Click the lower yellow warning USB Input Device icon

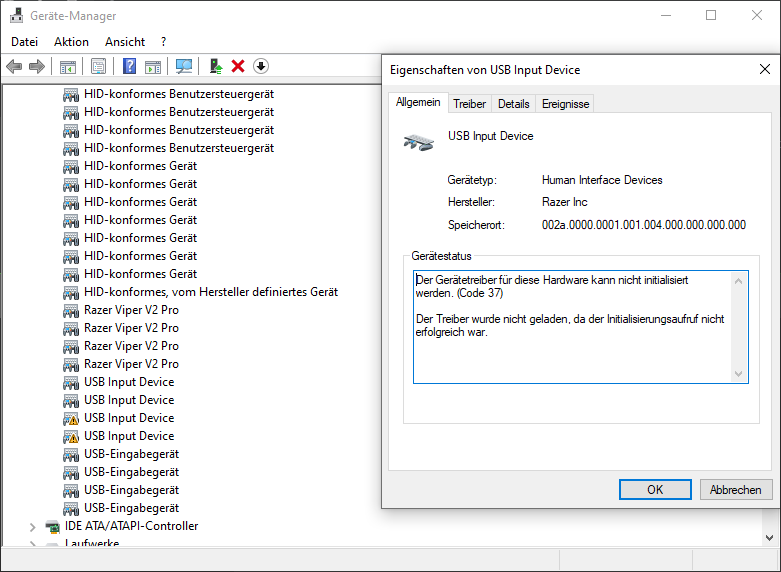click(71, 436)
